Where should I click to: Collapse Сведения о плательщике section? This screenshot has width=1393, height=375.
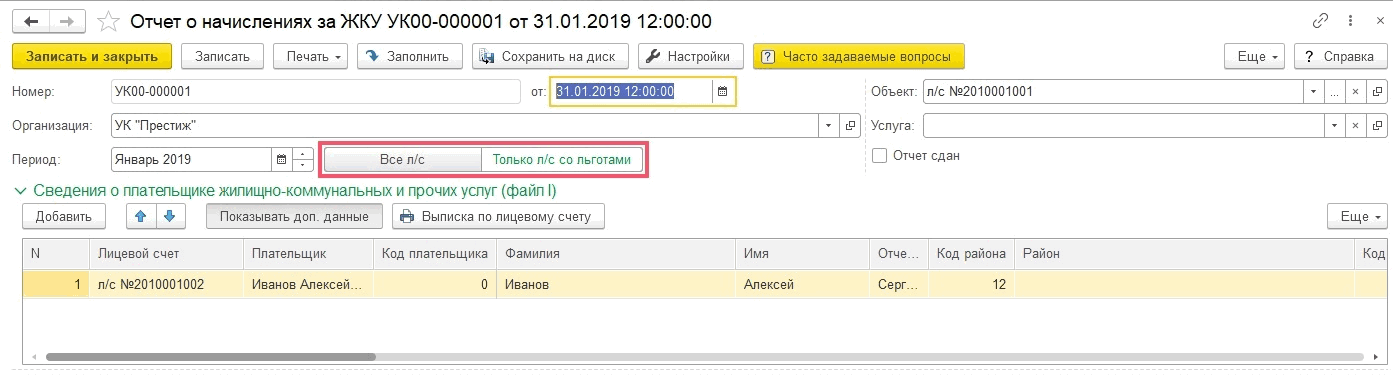click(20, 190)
